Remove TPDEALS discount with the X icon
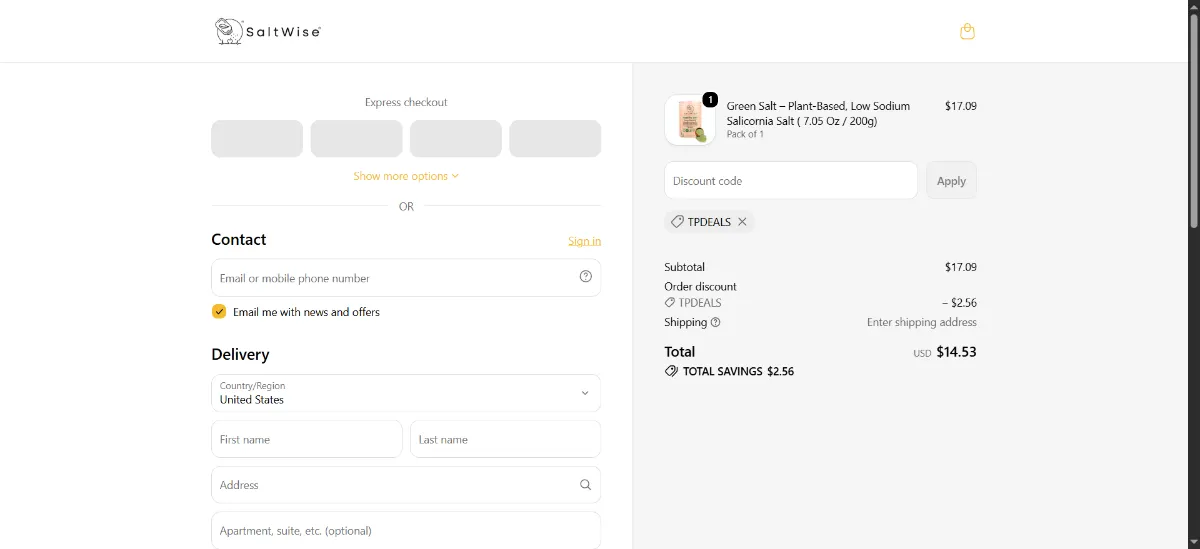This screenshot has width=1200, height=549. pyautogui.click(x=742, y=222)
